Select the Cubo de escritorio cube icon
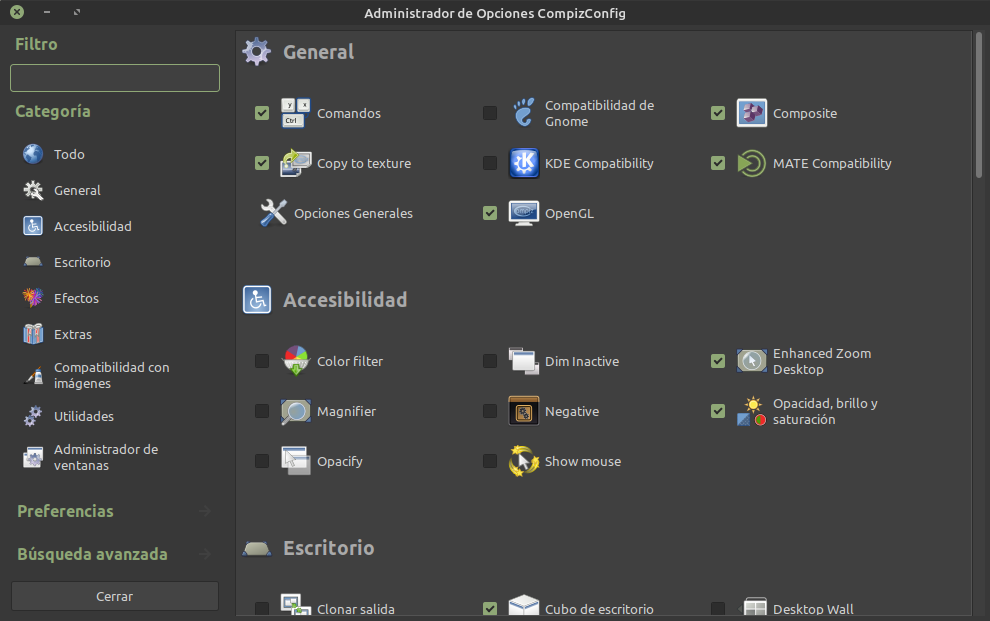 pyautogui.click(x=523, y=608)
